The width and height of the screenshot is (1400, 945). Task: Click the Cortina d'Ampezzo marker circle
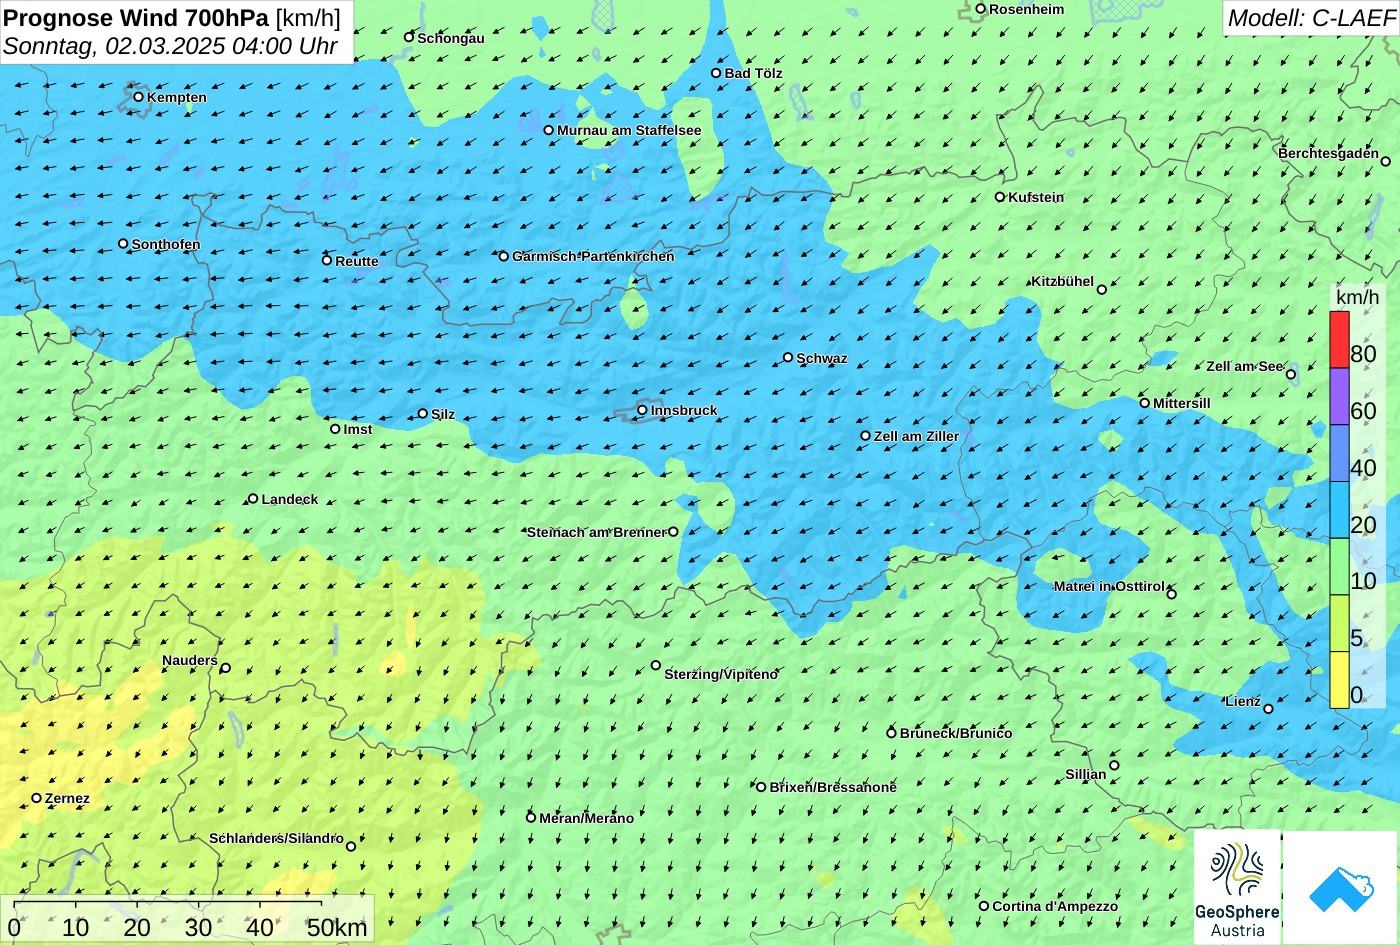point(984,906)
